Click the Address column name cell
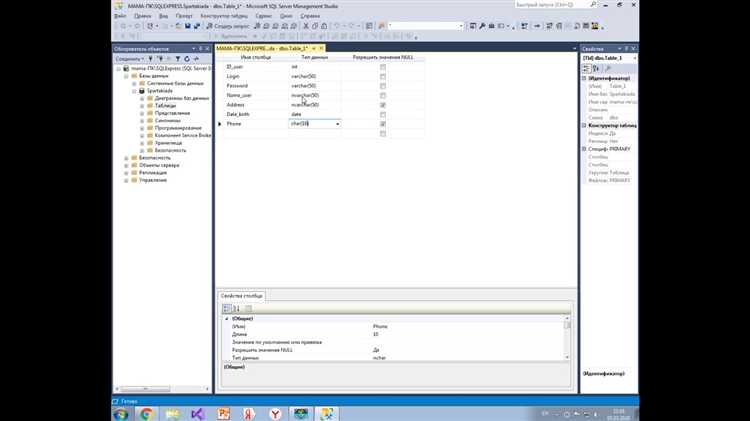 click(256, 105)
